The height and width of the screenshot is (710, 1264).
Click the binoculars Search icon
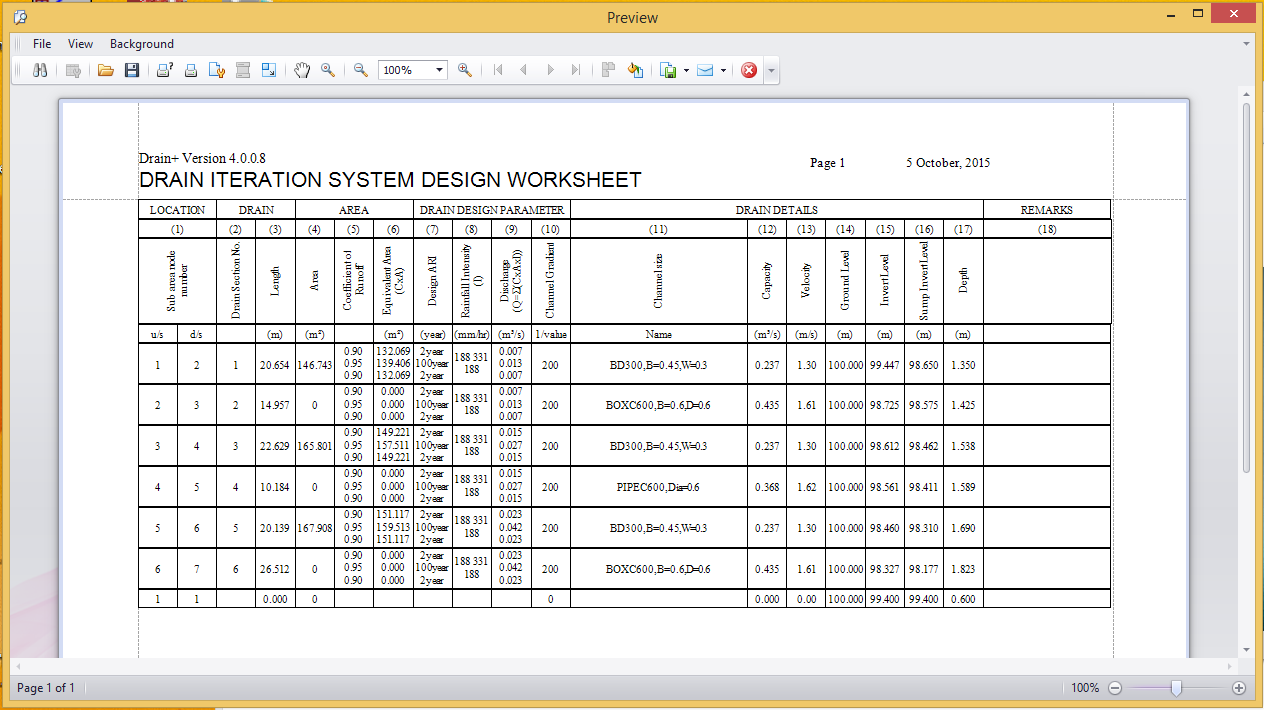pyautogui.click(x=41, y=70)
